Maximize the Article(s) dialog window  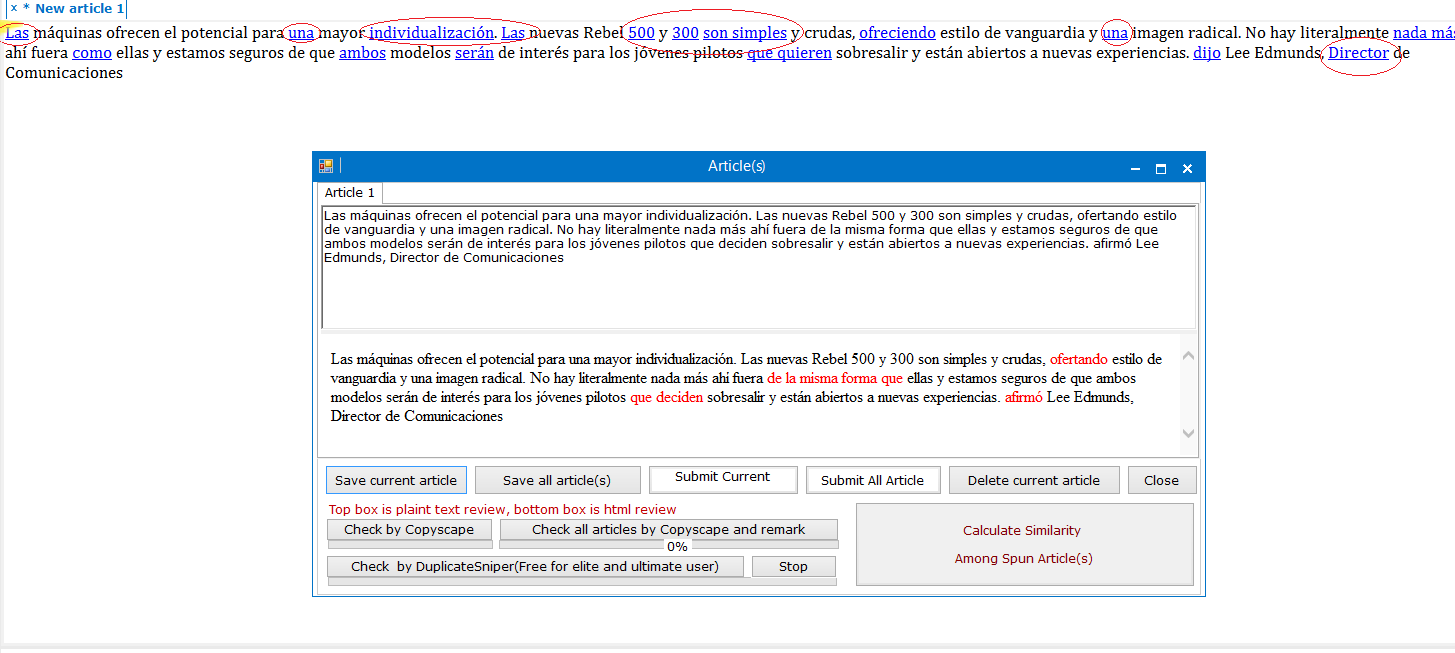[x=1160, y=169]
